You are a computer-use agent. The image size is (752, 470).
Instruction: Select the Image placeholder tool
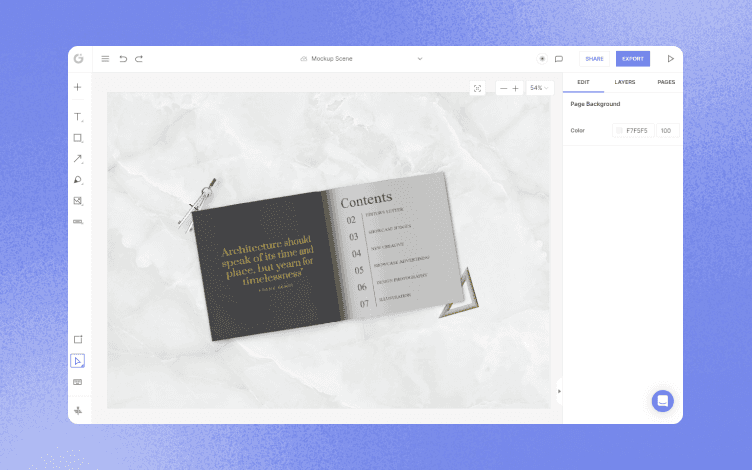click(x=78, y=201)
